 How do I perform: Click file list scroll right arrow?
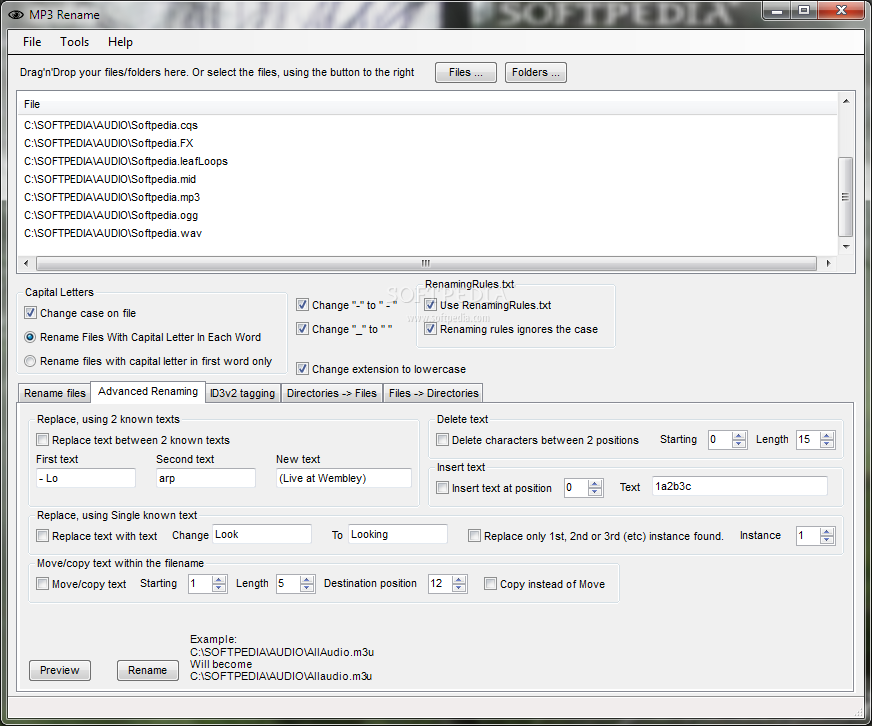(829, 263)
